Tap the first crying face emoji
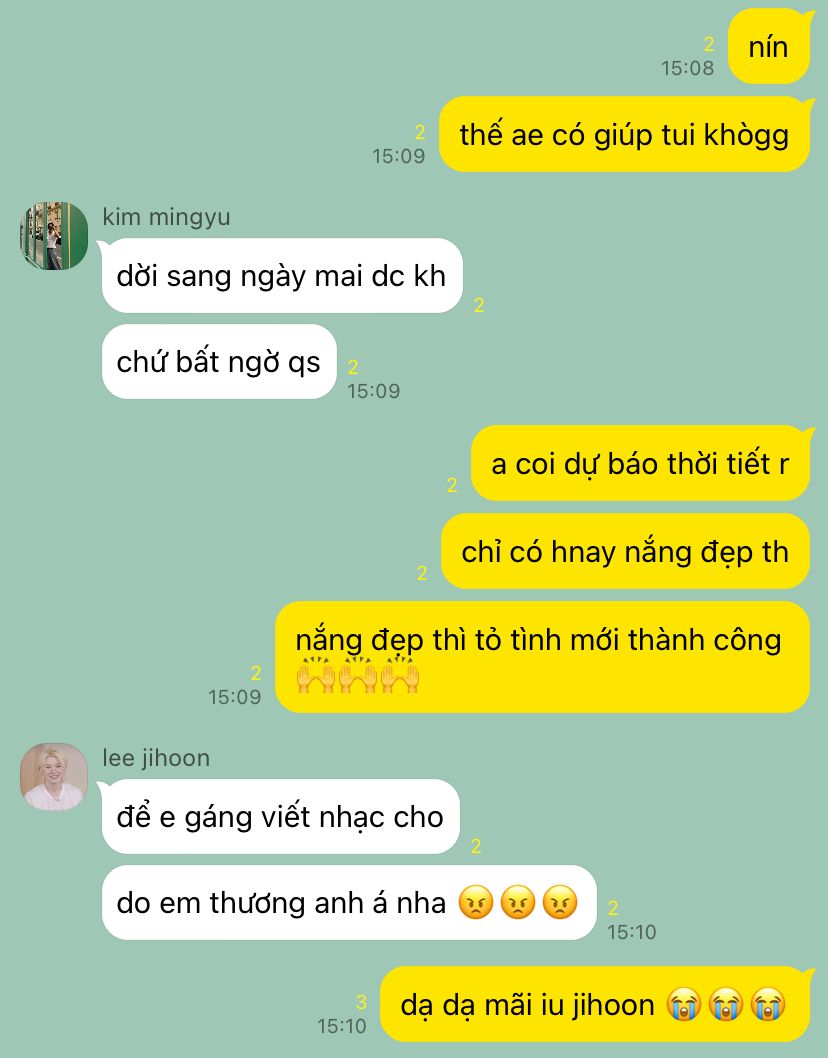Viewport: 828px width, 1058px height. (684, 1004)
